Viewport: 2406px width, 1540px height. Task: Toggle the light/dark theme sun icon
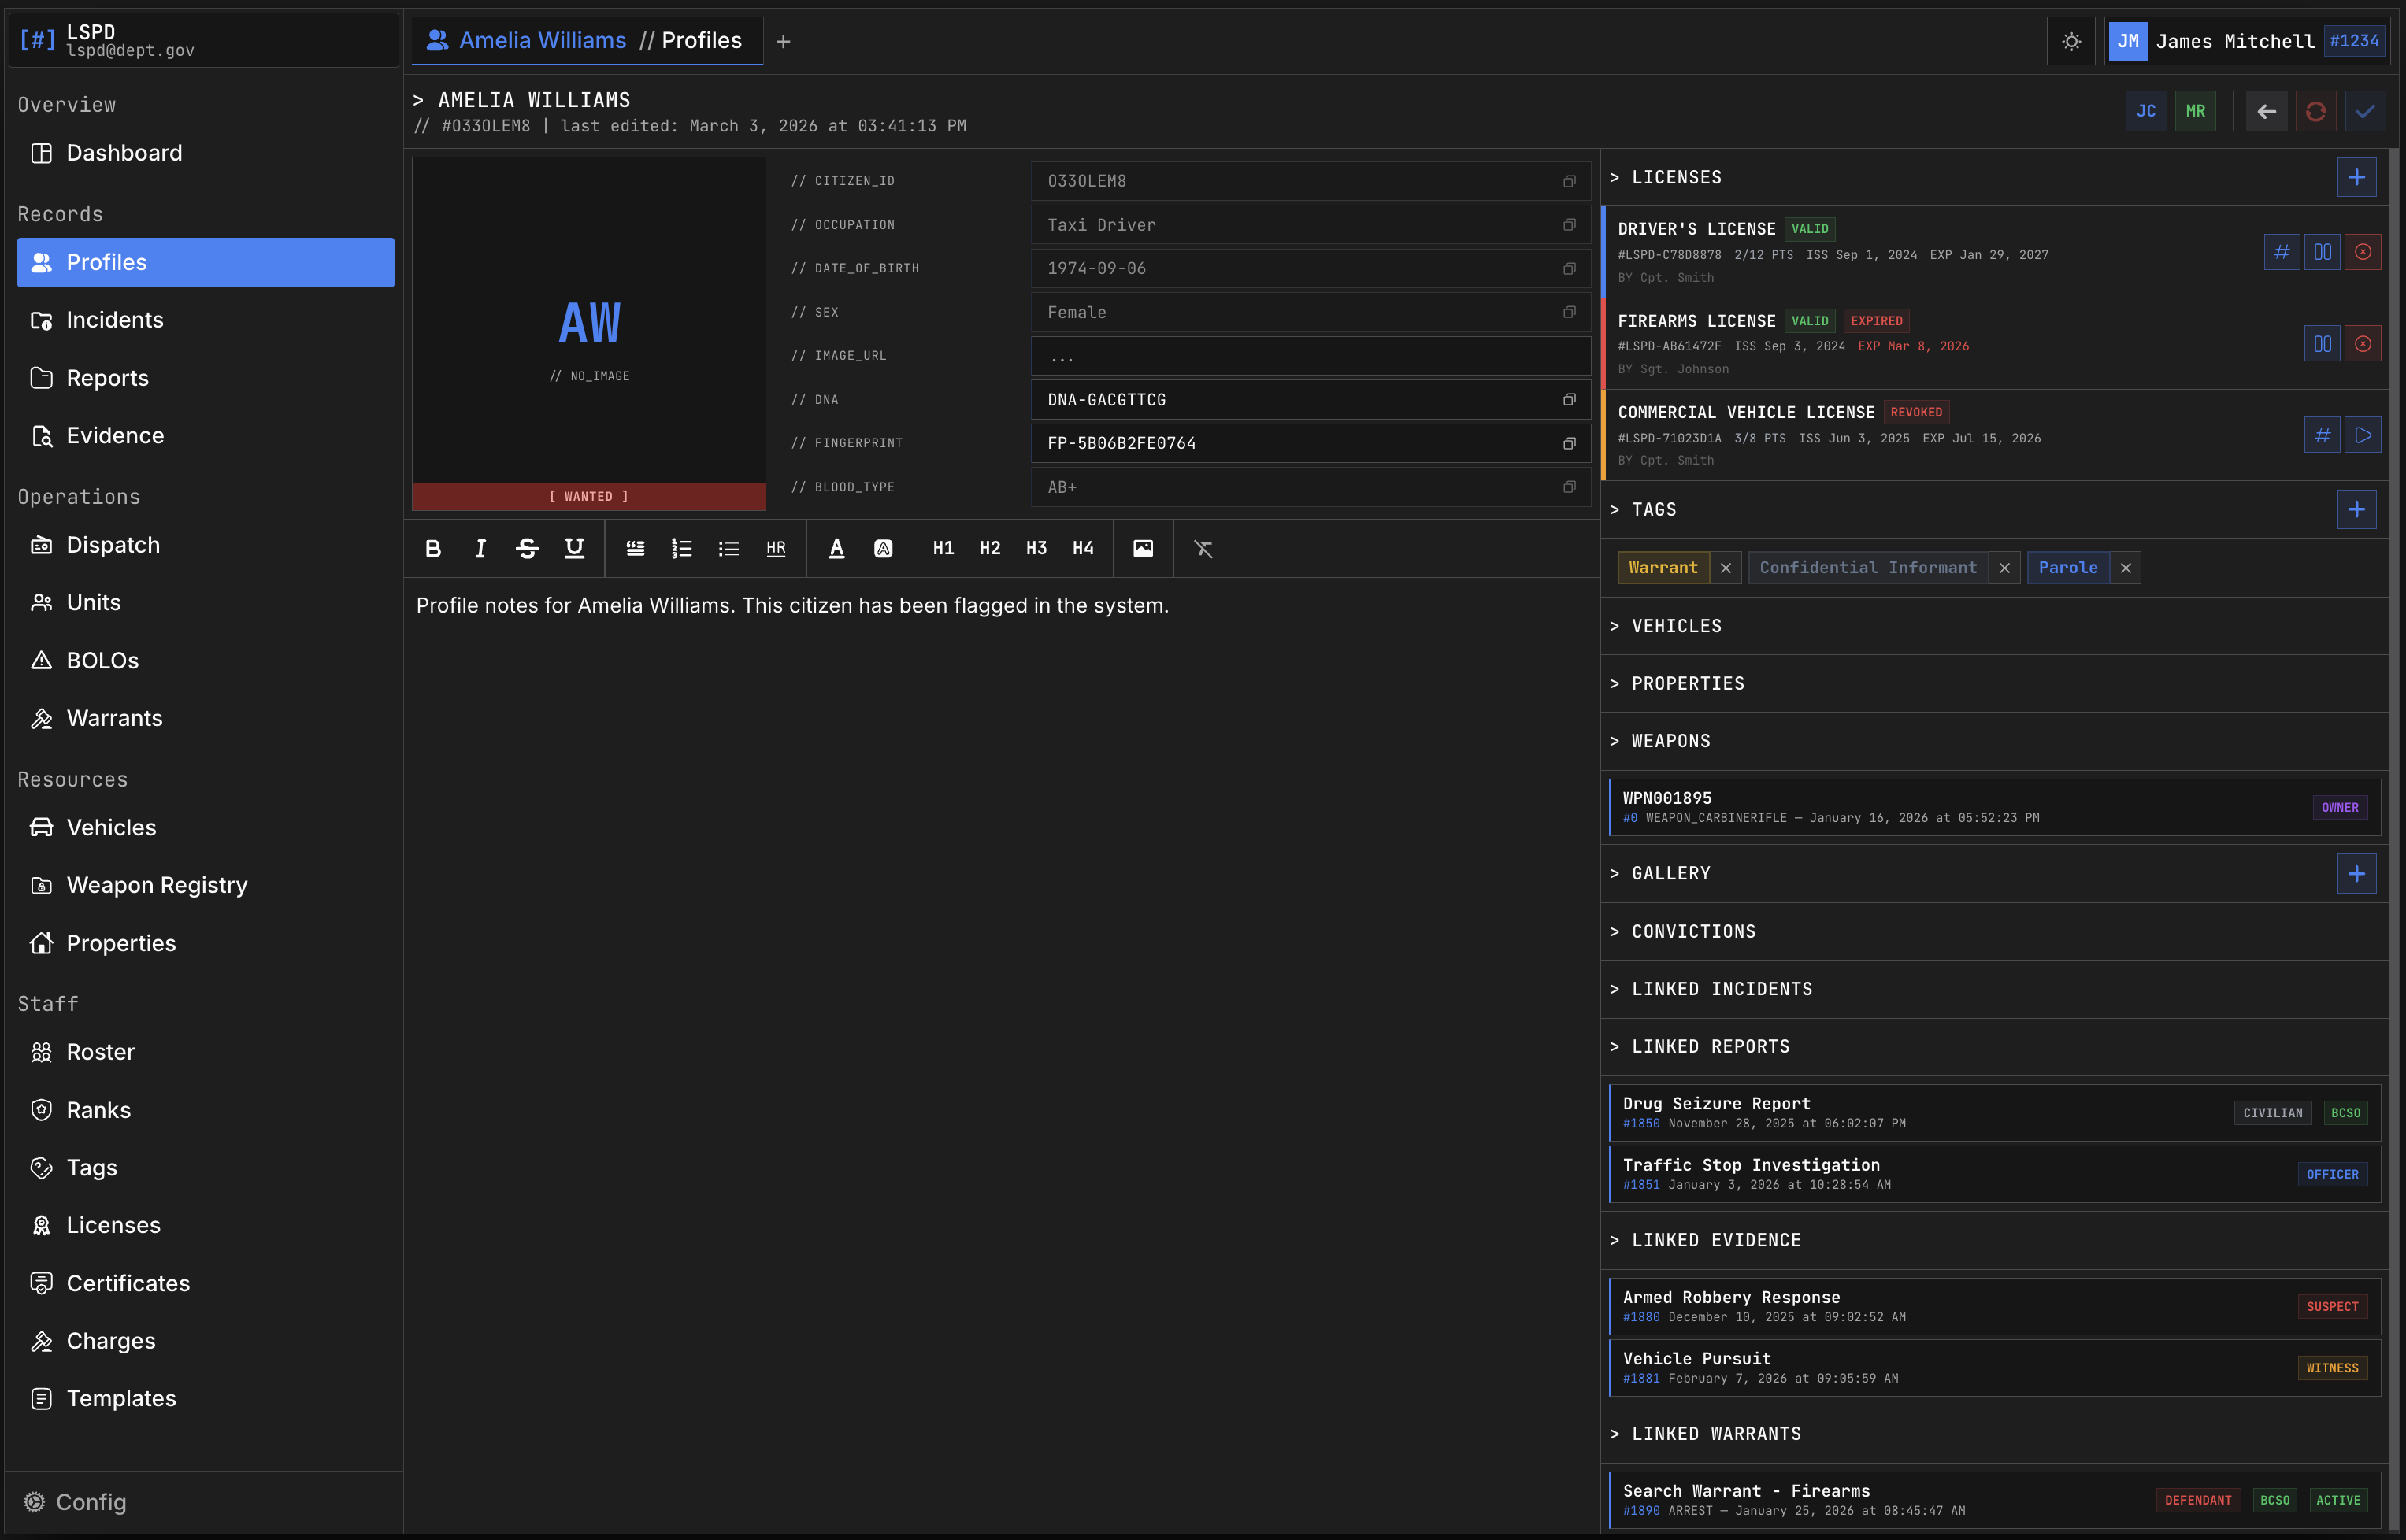pos(2071,41)
